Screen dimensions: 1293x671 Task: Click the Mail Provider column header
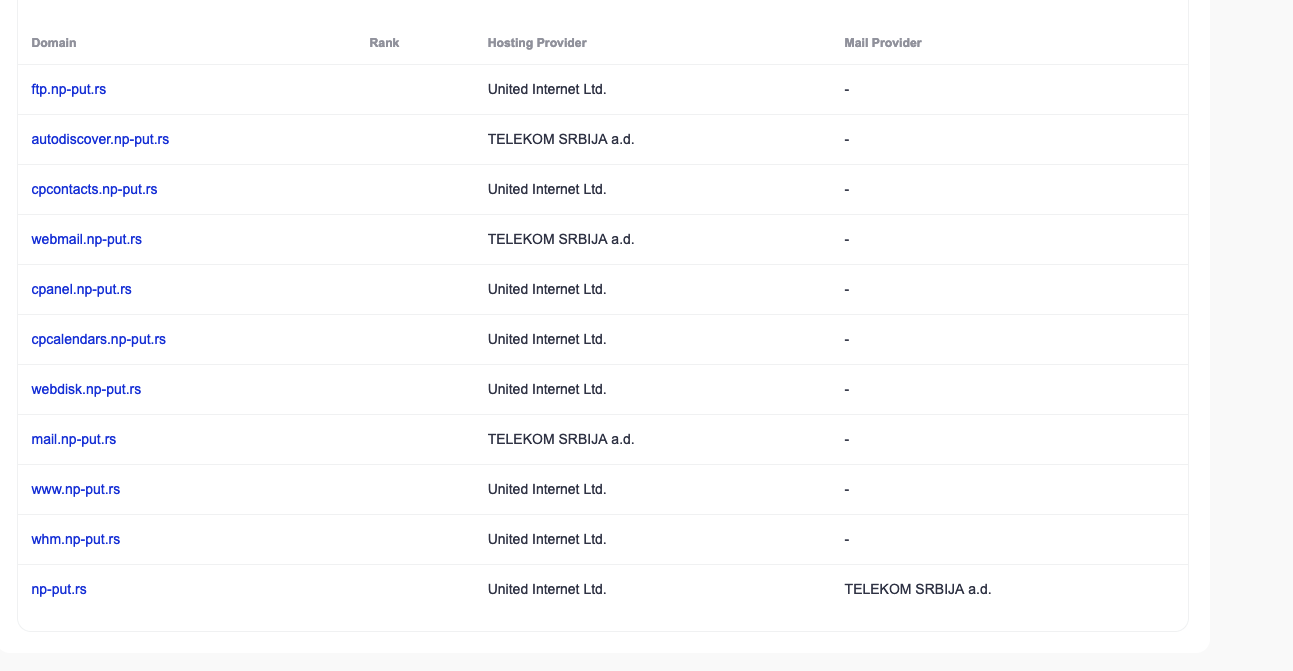pyautogui.click(x=883, y=43)
